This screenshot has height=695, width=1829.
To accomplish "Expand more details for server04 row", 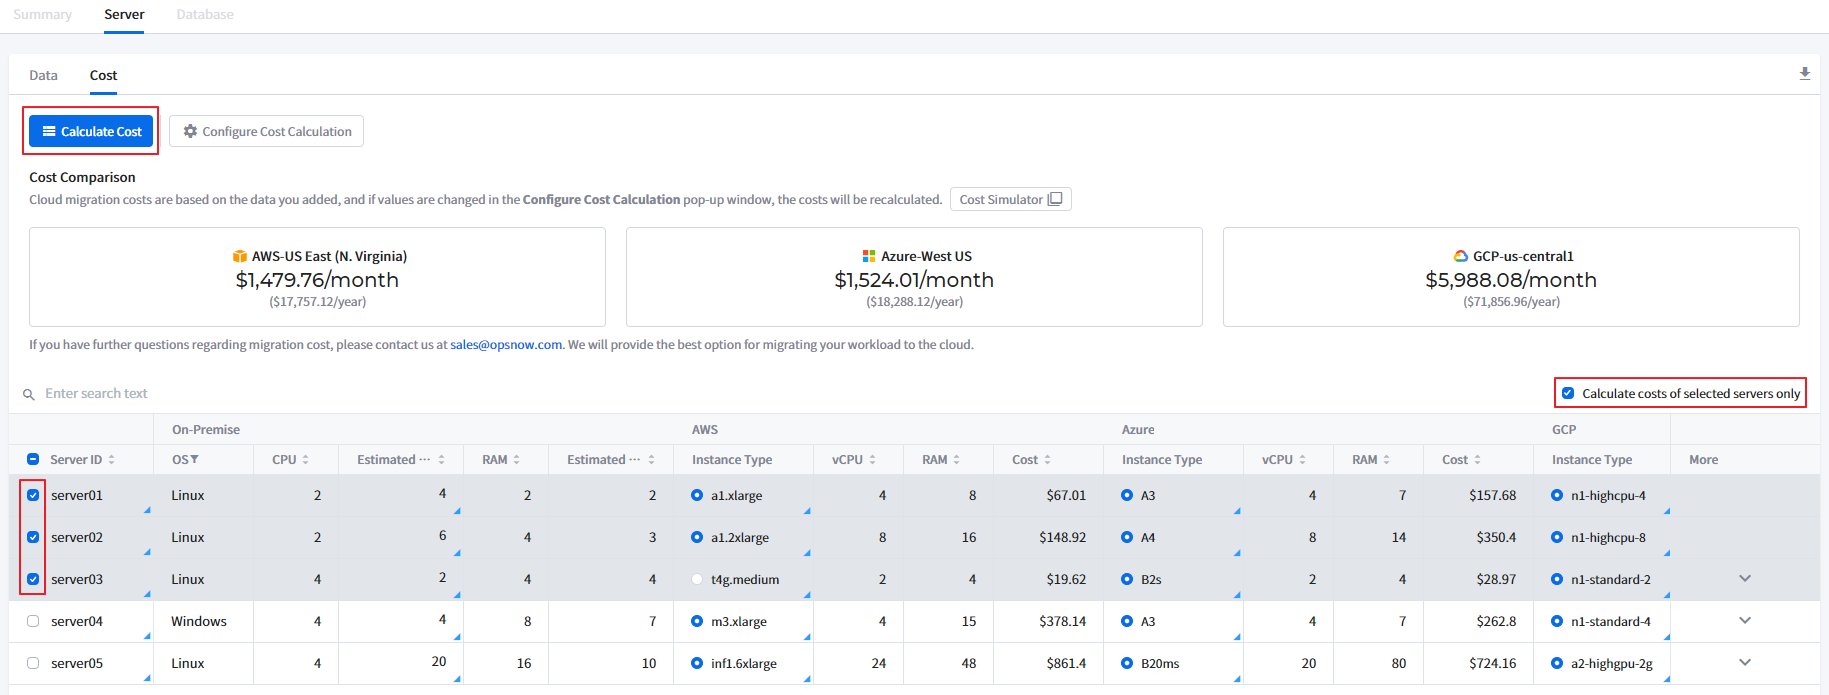I will coord(1744,621).
